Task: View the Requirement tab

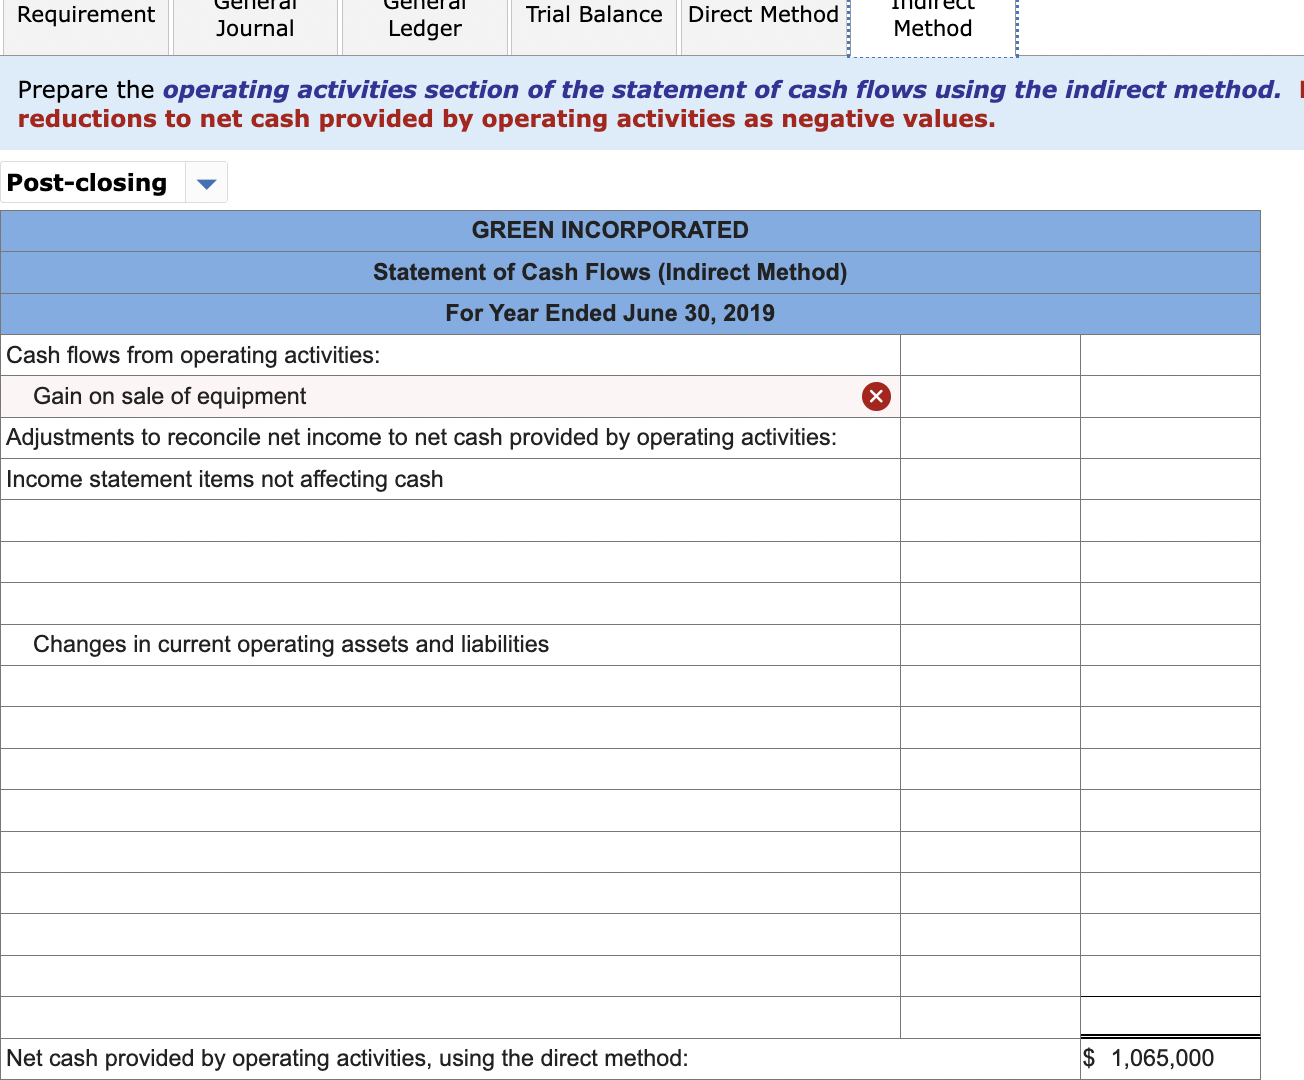Action: click(85, 15)
